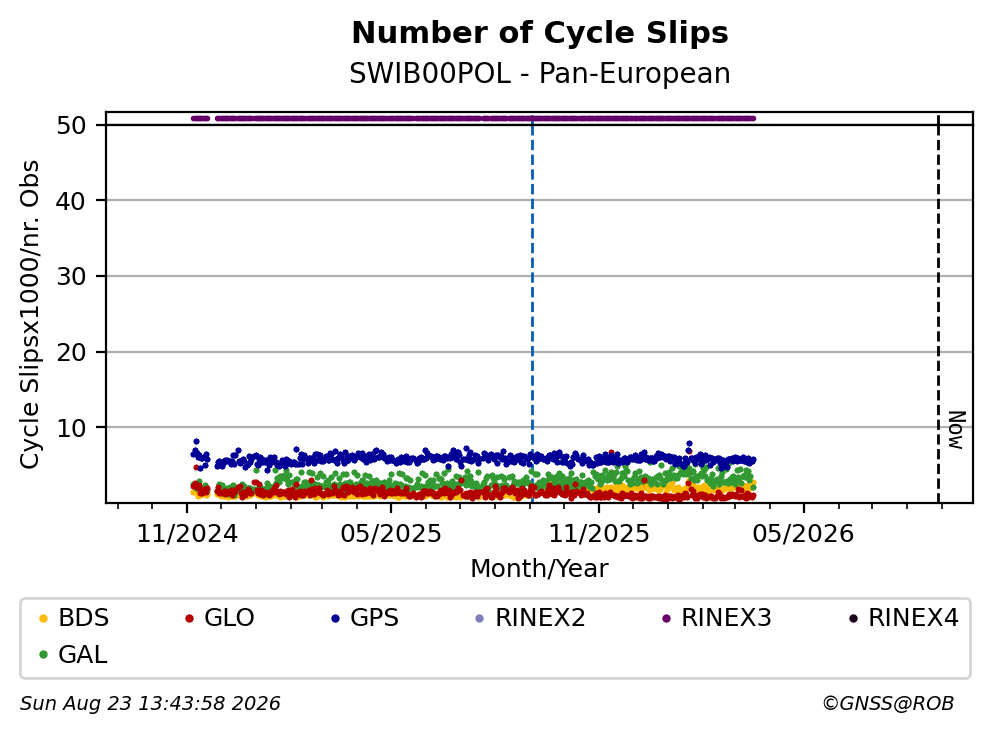993x734 pixels.
Task: Click the 'SWIB00POL - Pan-European' subtitle
Action: click(540, 73)
